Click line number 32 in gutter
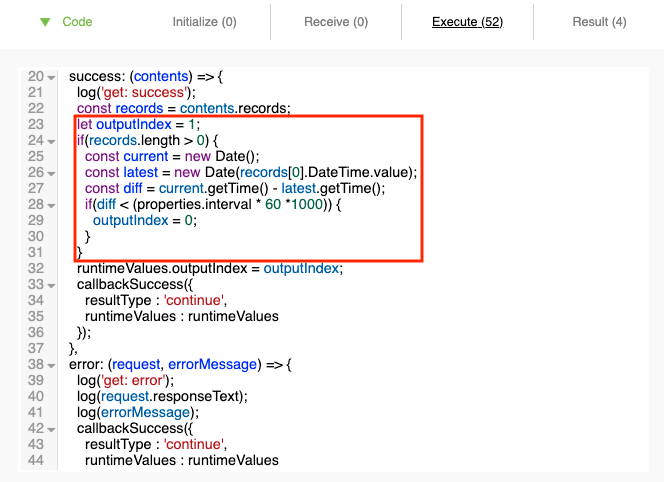664x482 pixels. [x=36, y=268]
